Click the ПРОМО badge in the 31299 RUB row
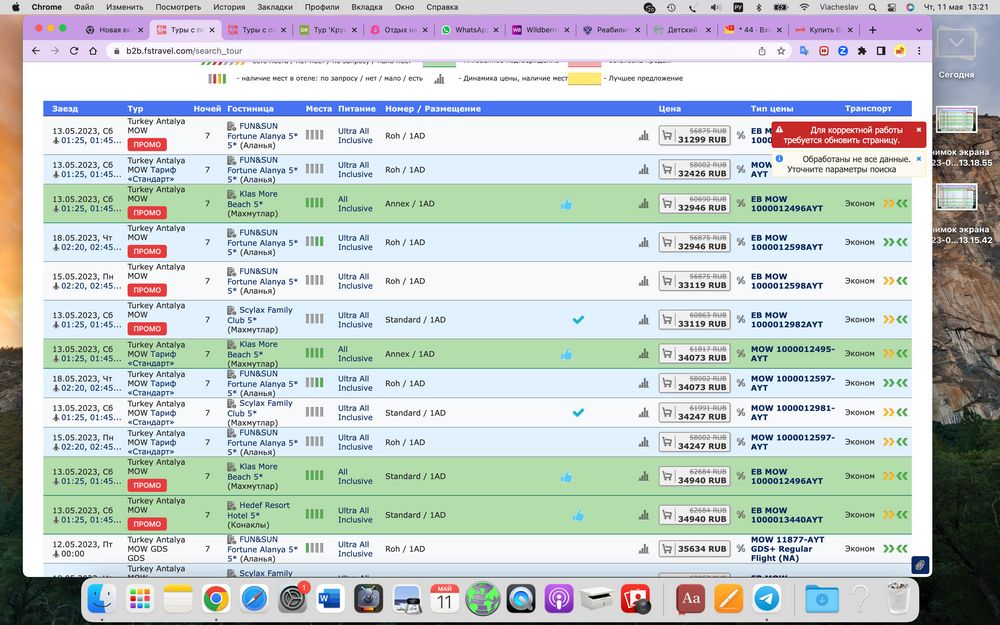 click(147, 145)
